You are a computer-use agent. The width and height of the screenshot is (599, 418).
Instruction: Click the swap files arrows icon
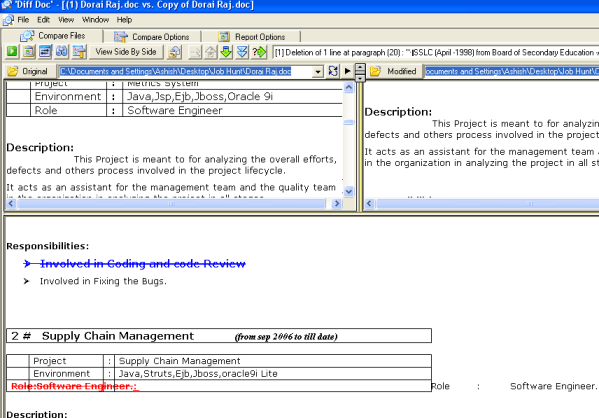coord(45,52)
